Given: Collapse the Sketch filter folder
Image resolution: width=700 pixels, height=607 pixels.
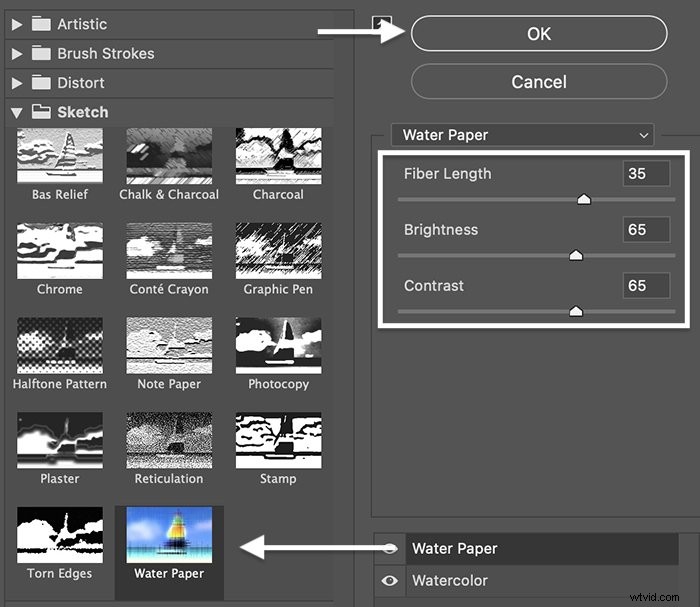Looking at the screenshot, I should click(x=17, y=112).
